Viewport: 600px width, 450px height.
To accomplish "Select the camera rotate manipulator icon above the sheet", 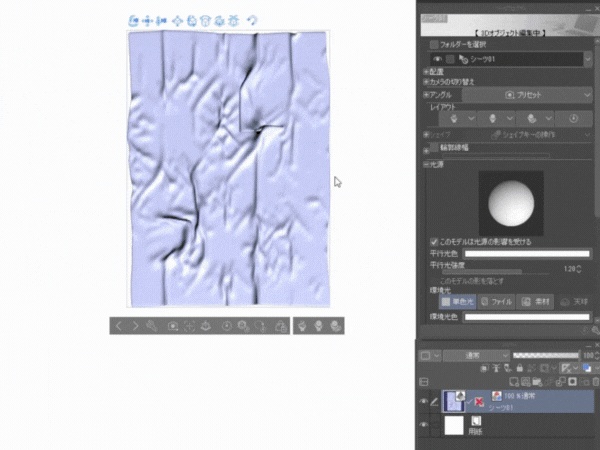I will (134, 21).
